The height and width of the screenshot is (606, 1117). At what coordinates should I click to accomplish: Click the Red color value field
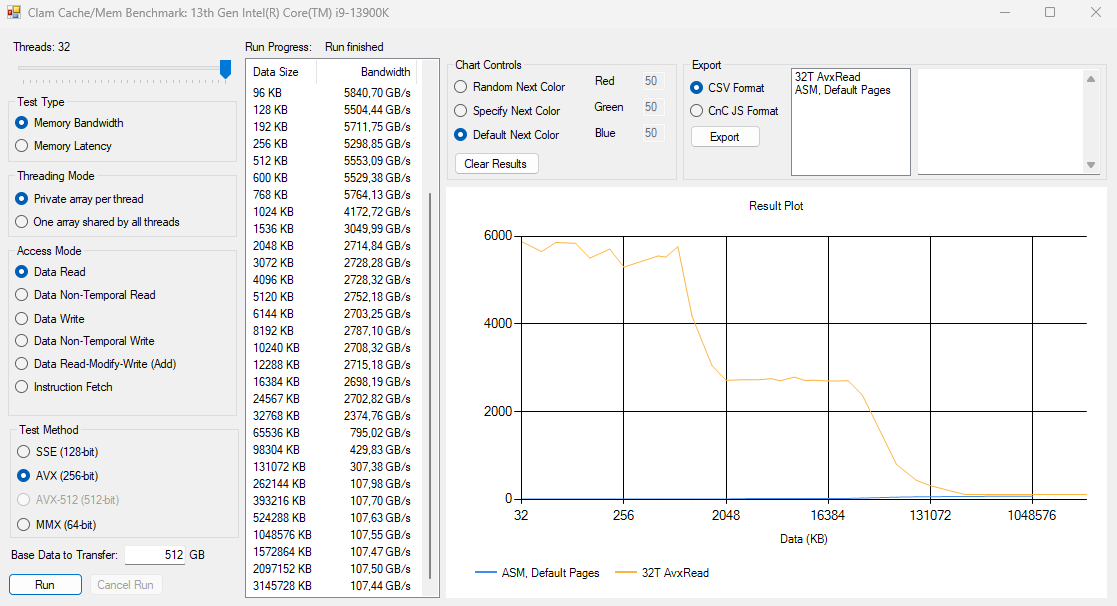[653, 81]
